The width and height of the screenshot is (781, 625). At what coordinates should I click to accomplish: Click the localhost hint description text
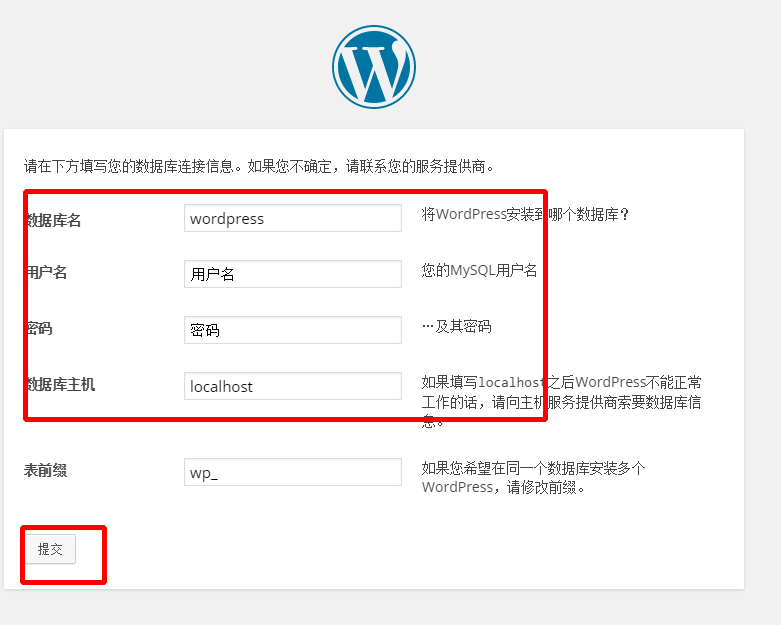pyautogui.click(x=561, y=401)
